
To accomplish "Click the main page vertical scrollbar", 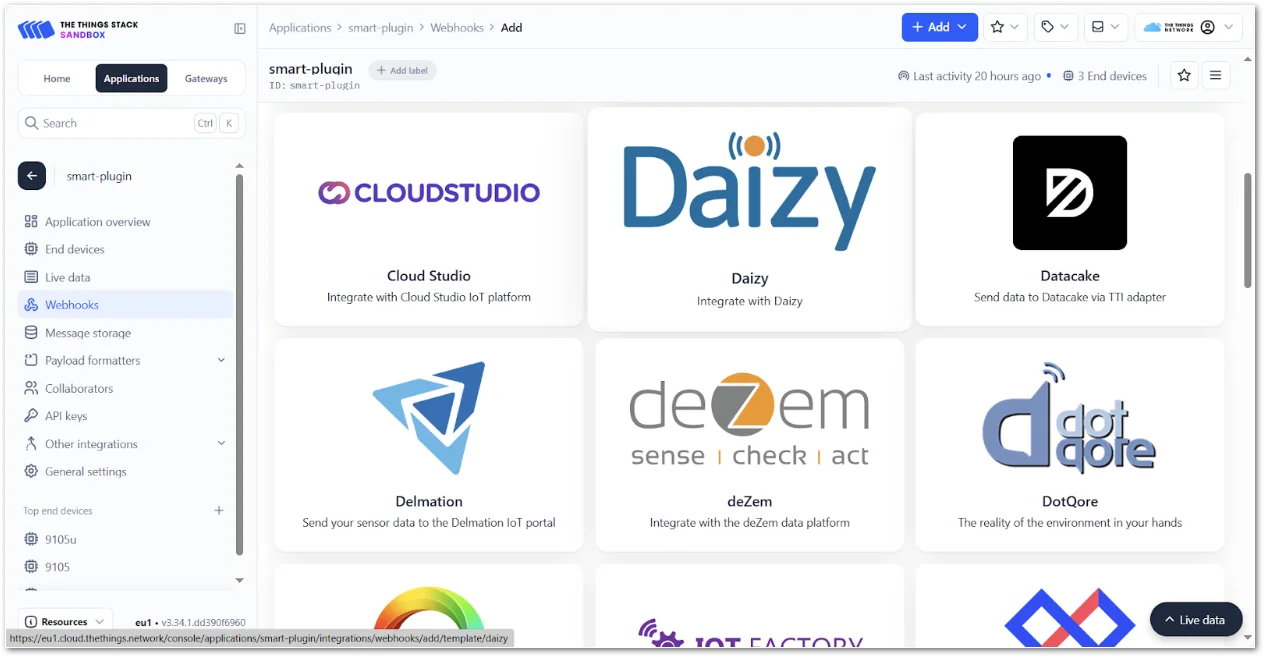I will [x=1247, y=230].
